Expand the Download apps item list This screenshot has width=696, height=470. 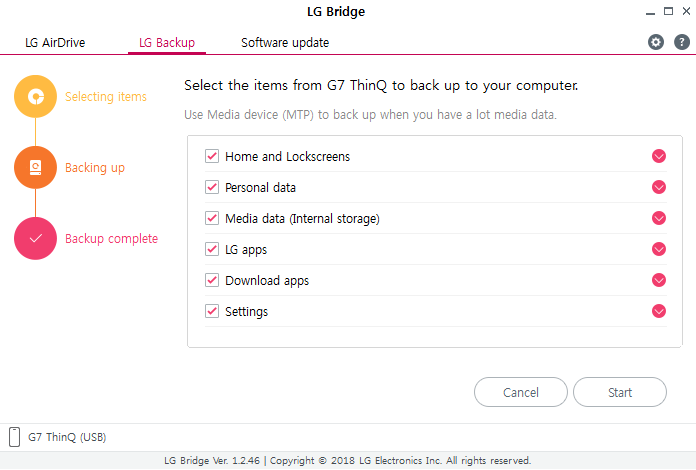659,280
